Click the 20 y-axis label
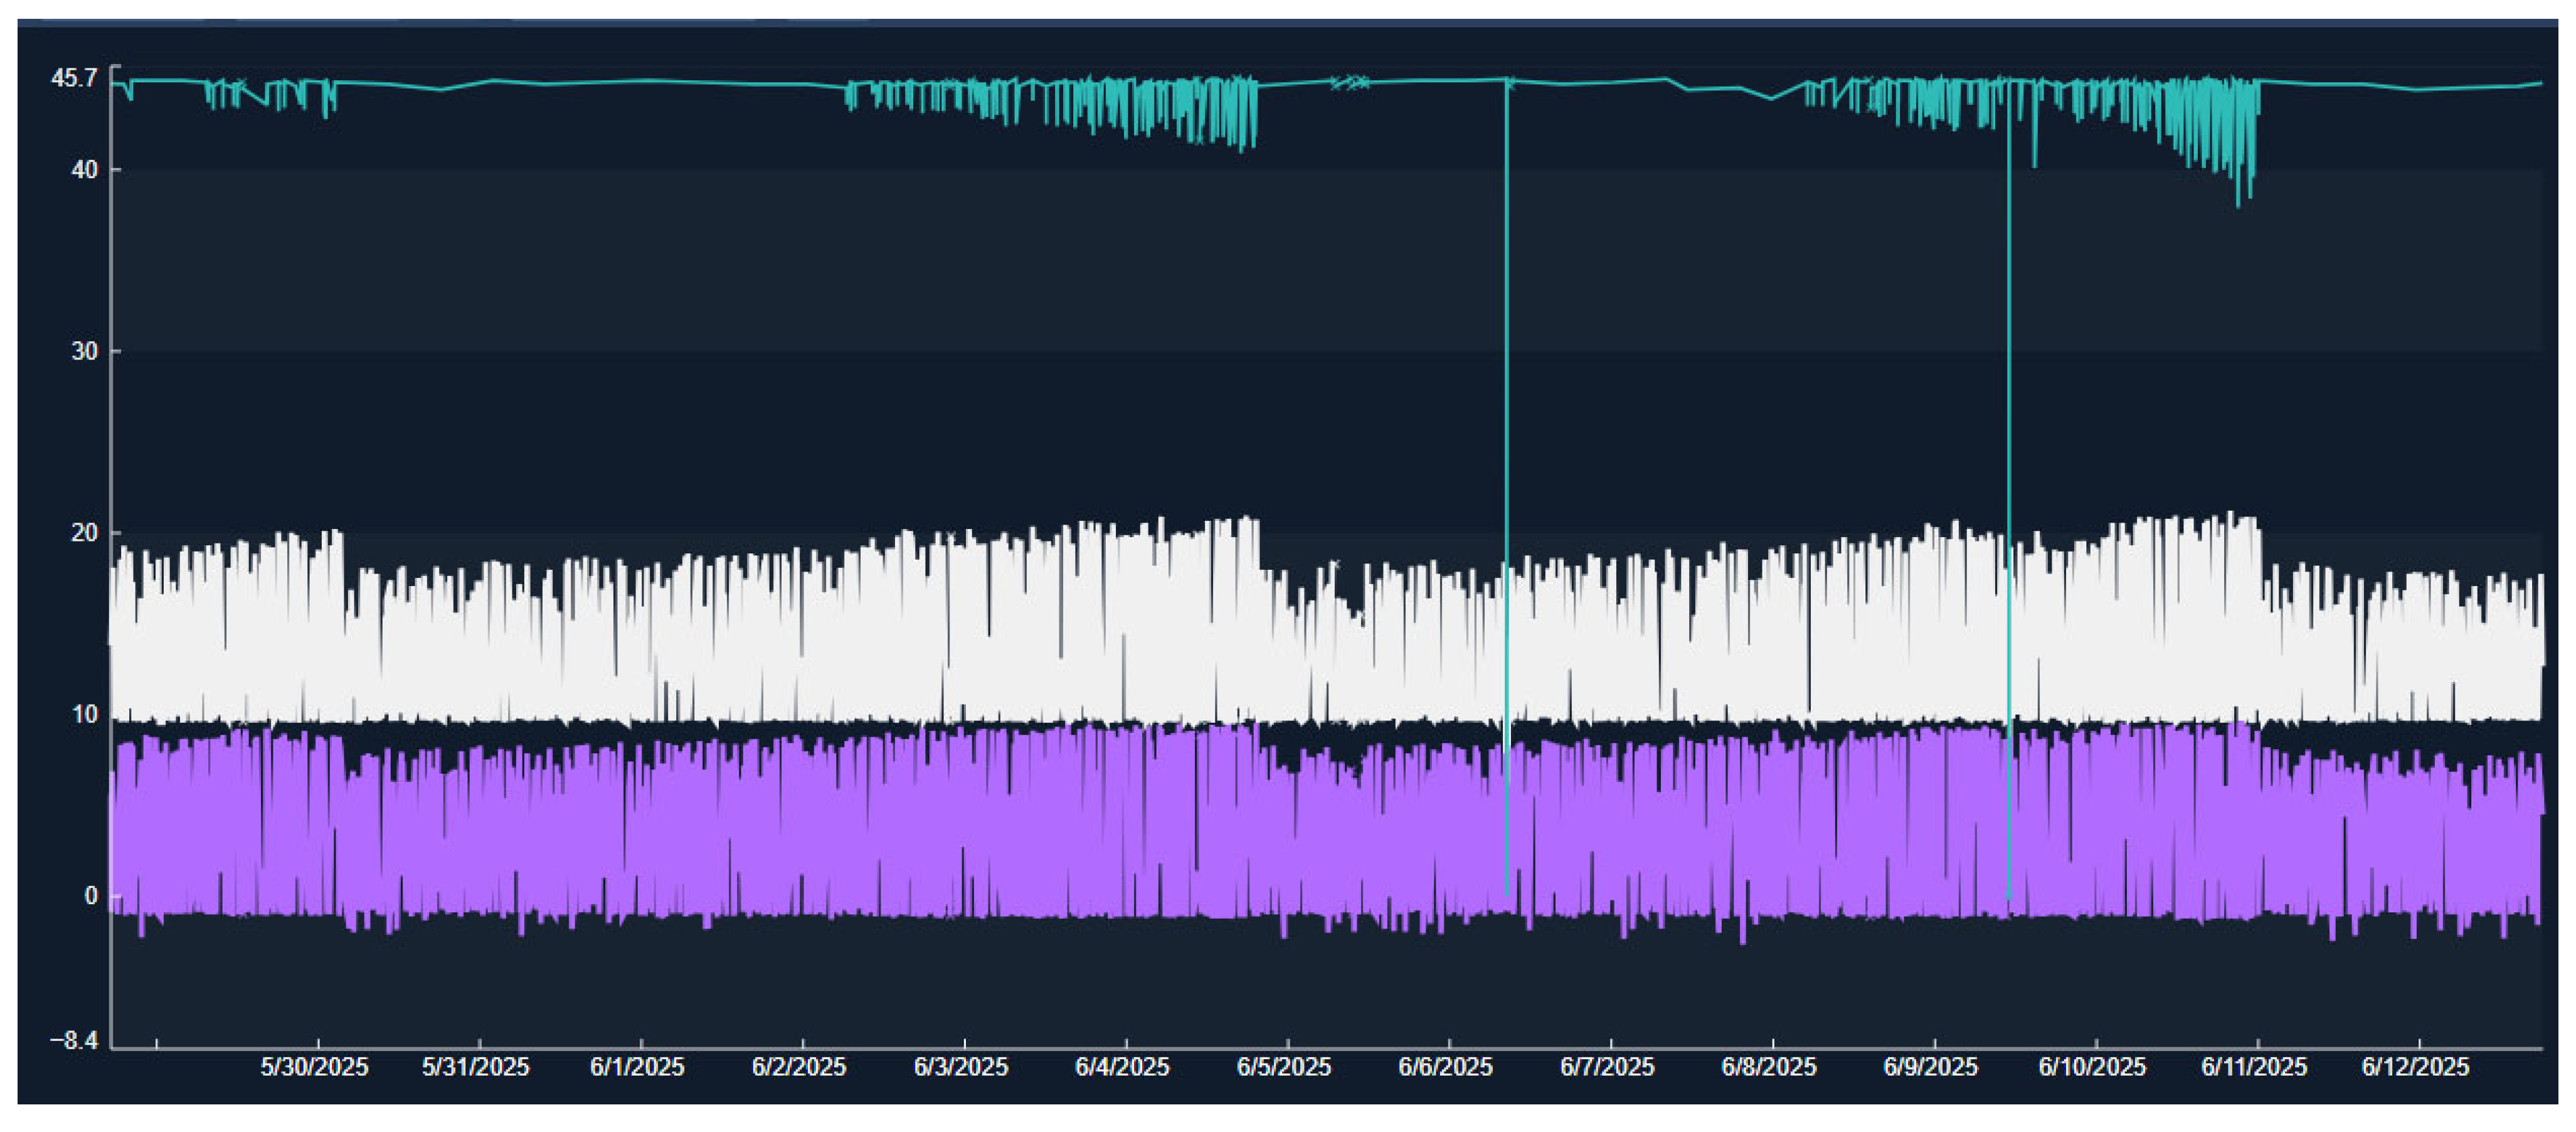2576x1132 pixels. (84, 533)
